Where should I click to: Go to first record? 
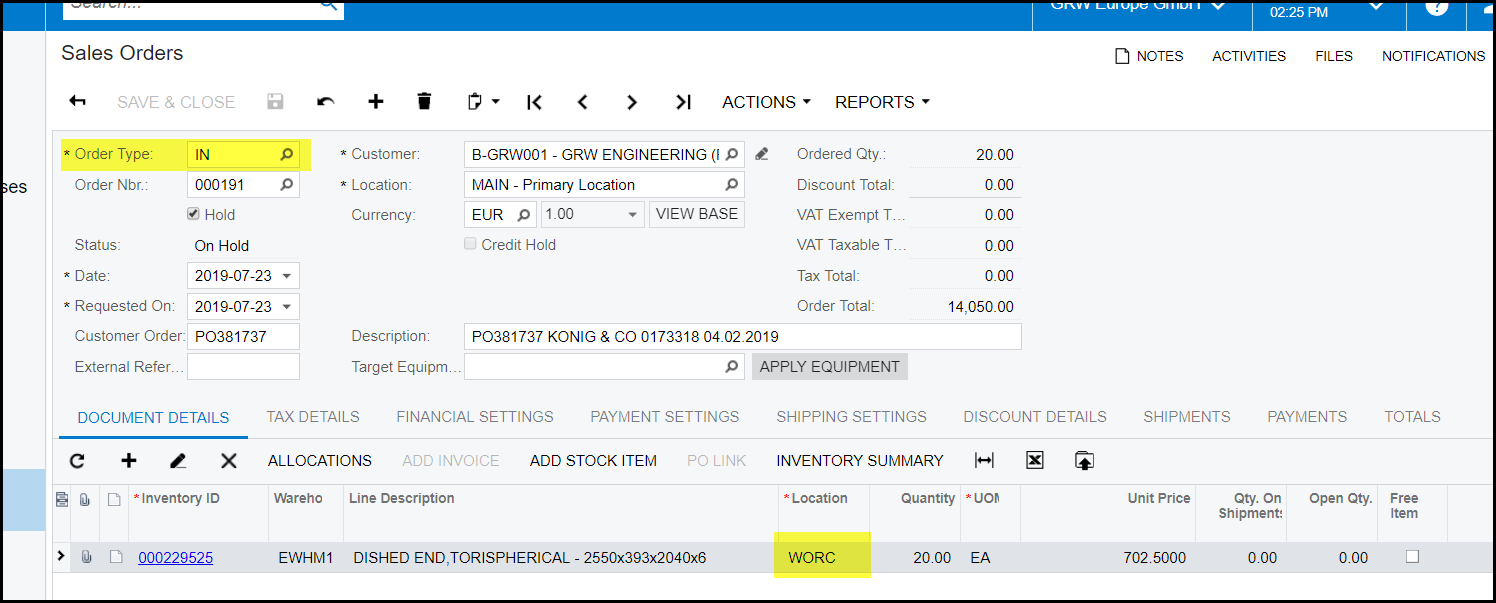click(x=534, y=102)
